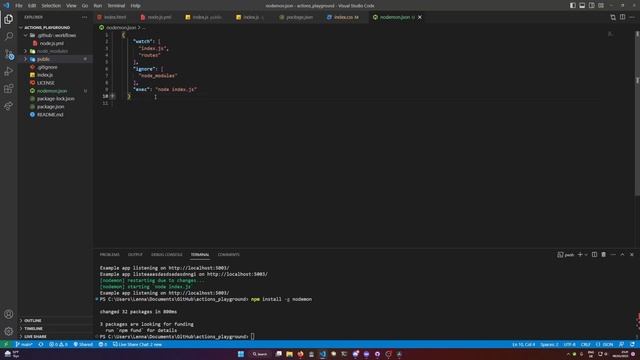This screenshot has height=360, width=640.
Task: Select nodemon.json in explorer tree
Action: (55, 91)
